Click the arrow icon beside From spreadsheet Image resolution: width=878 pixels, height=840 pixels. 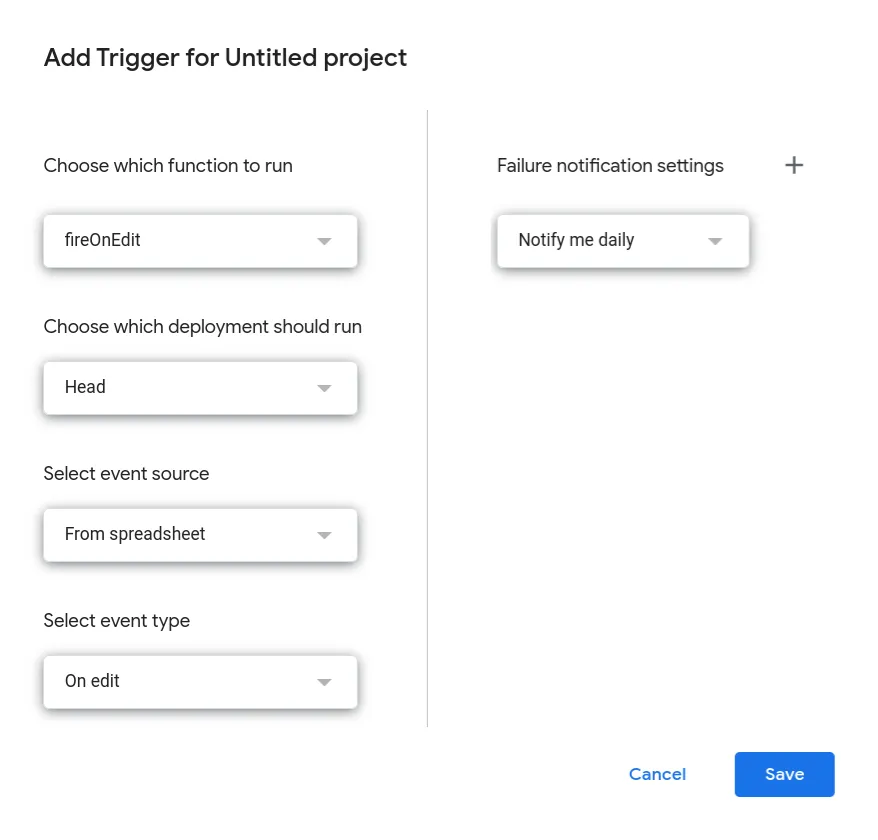coord(324,535)
